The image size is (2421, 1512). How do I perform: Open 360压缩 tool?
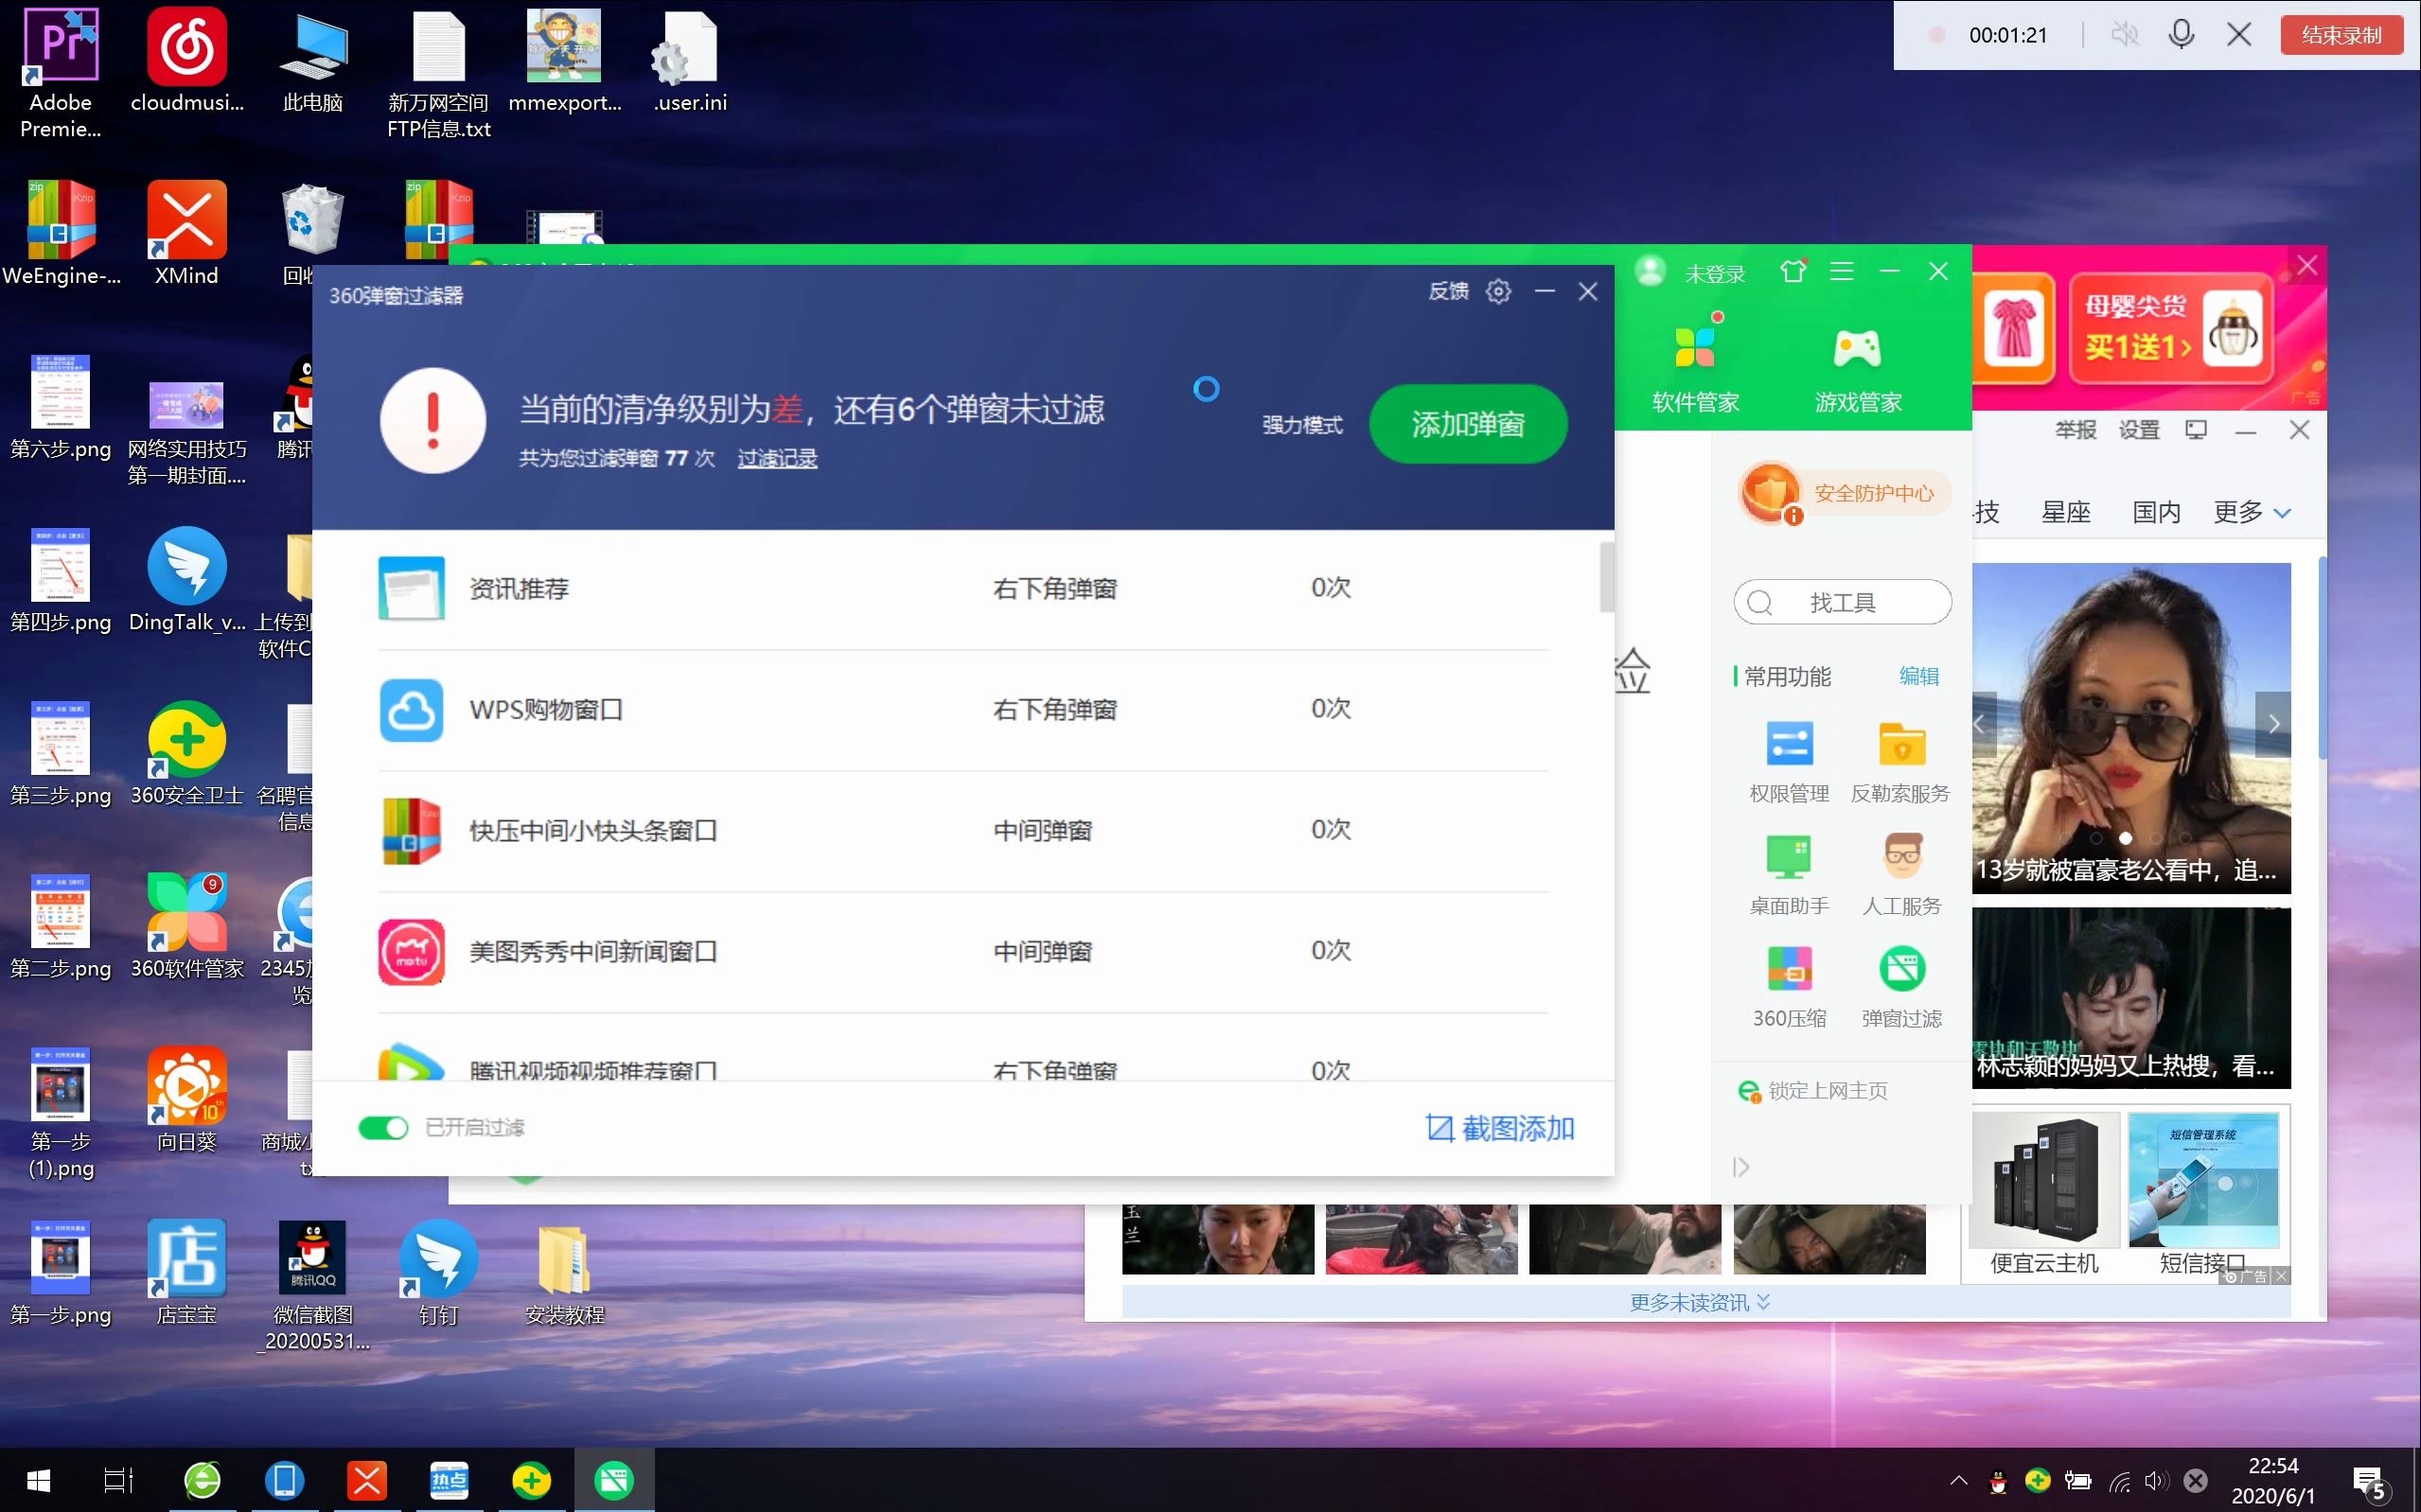coord(1788,987)
